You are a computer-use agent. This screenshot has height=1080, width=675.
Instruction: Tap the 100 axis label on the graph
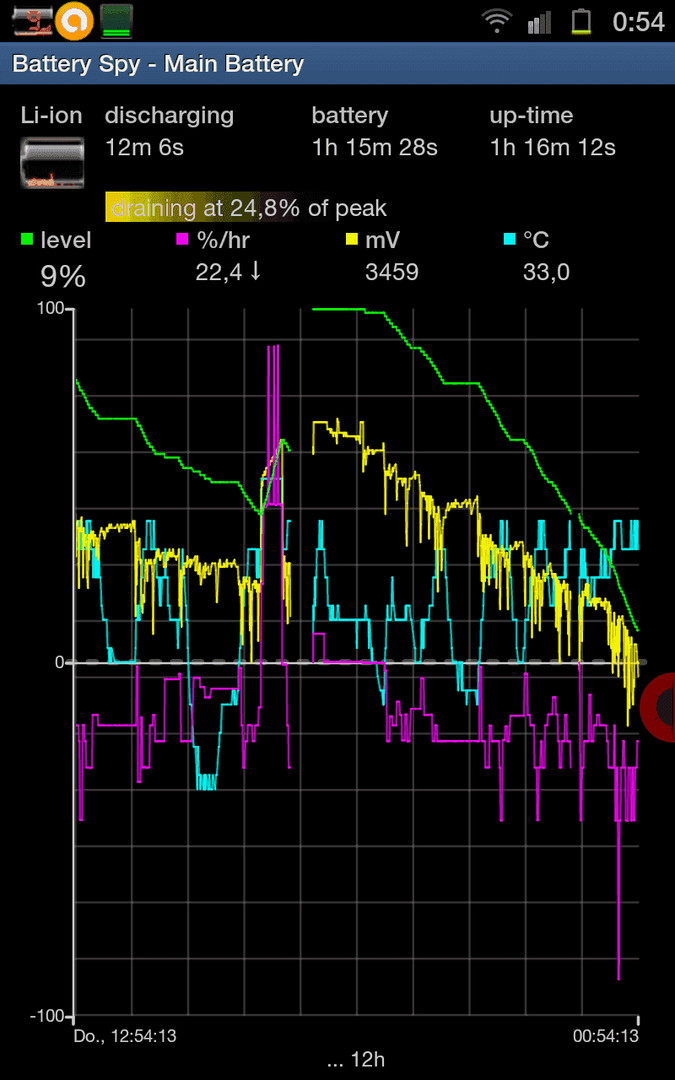(50, 309)
